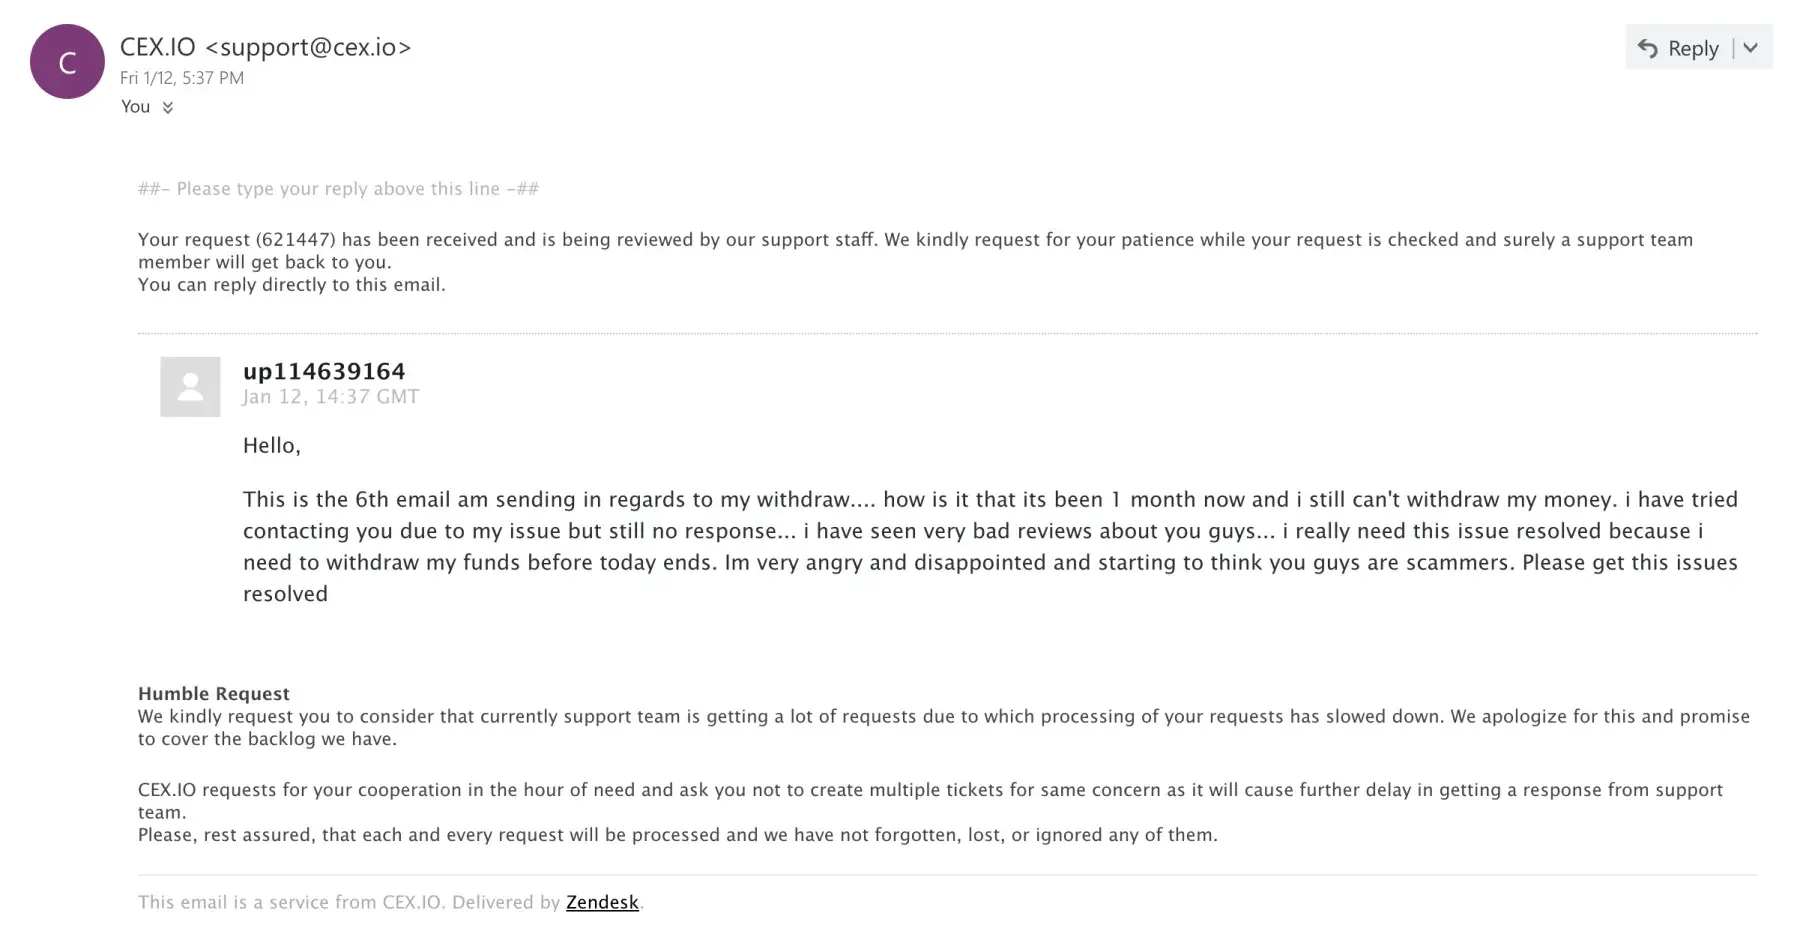Click the "Humble Request" heading
This screenshot has width=1800, height=952.
pyautogui.click(x=214, y=694)
